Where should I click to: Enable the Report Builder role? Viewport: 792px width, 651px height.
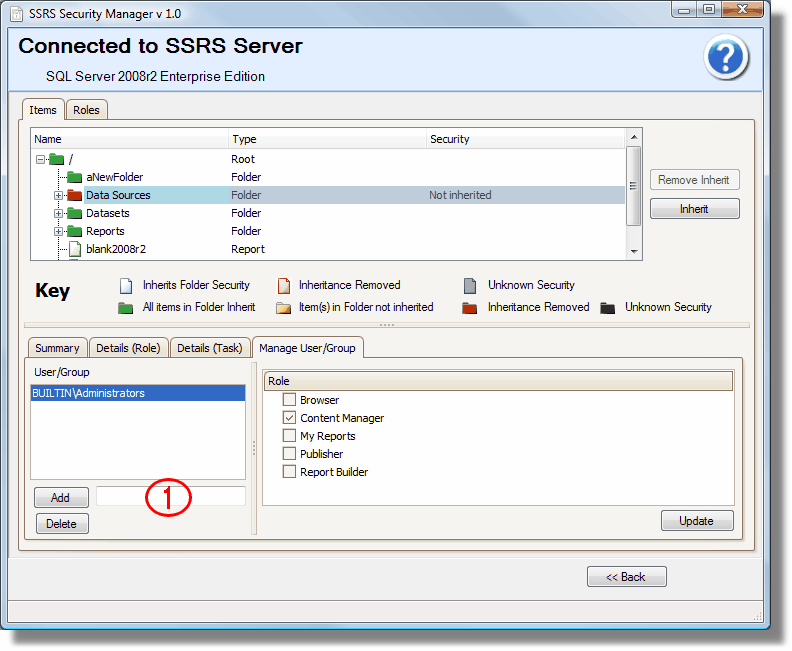[x=289, y=472]
